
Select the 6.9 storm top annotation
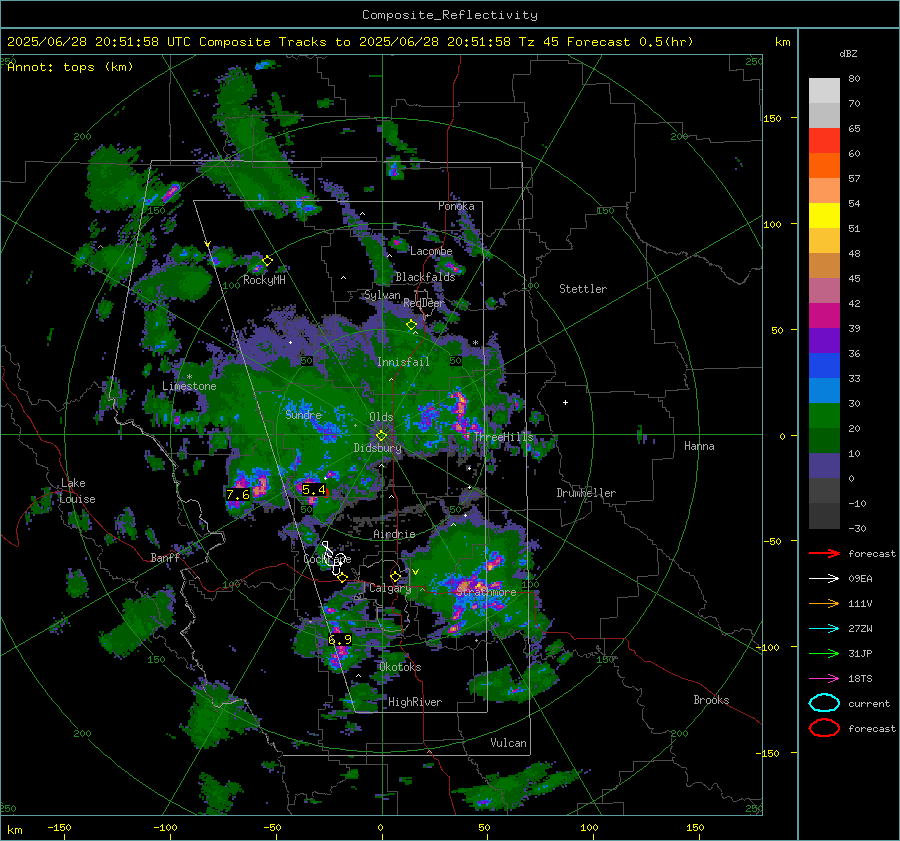point(340,640)
